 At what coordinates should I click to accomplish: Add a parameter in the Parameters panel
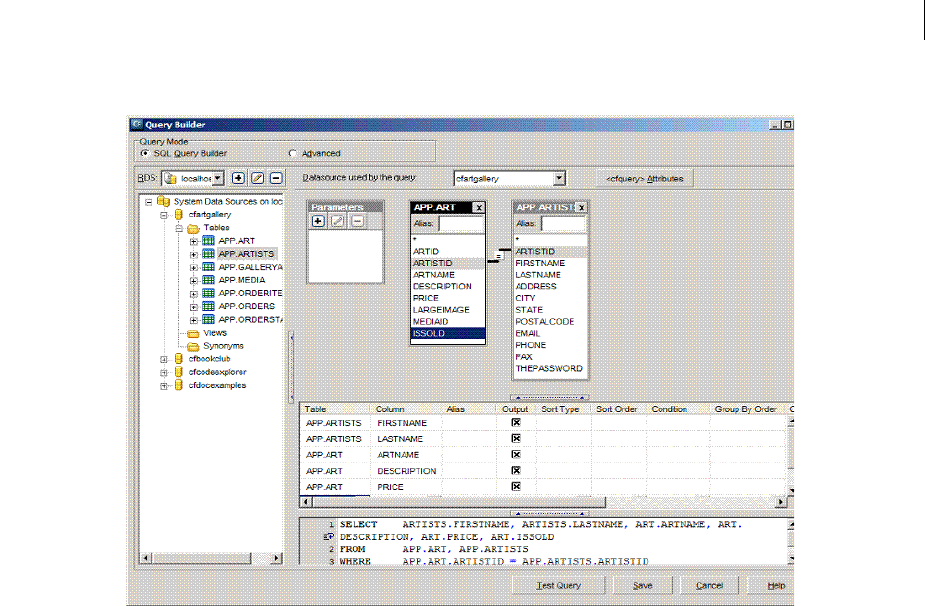point(318,221)
